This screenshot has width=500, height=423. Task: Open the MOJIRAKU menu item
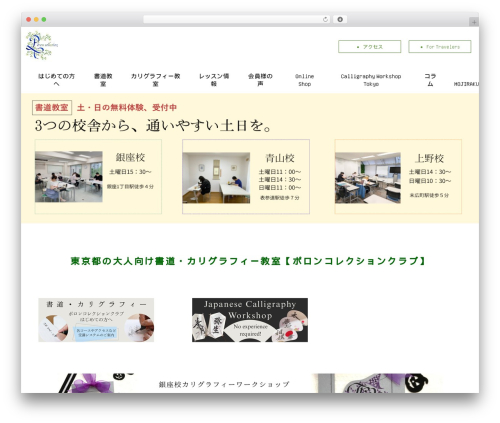(466, 84)
